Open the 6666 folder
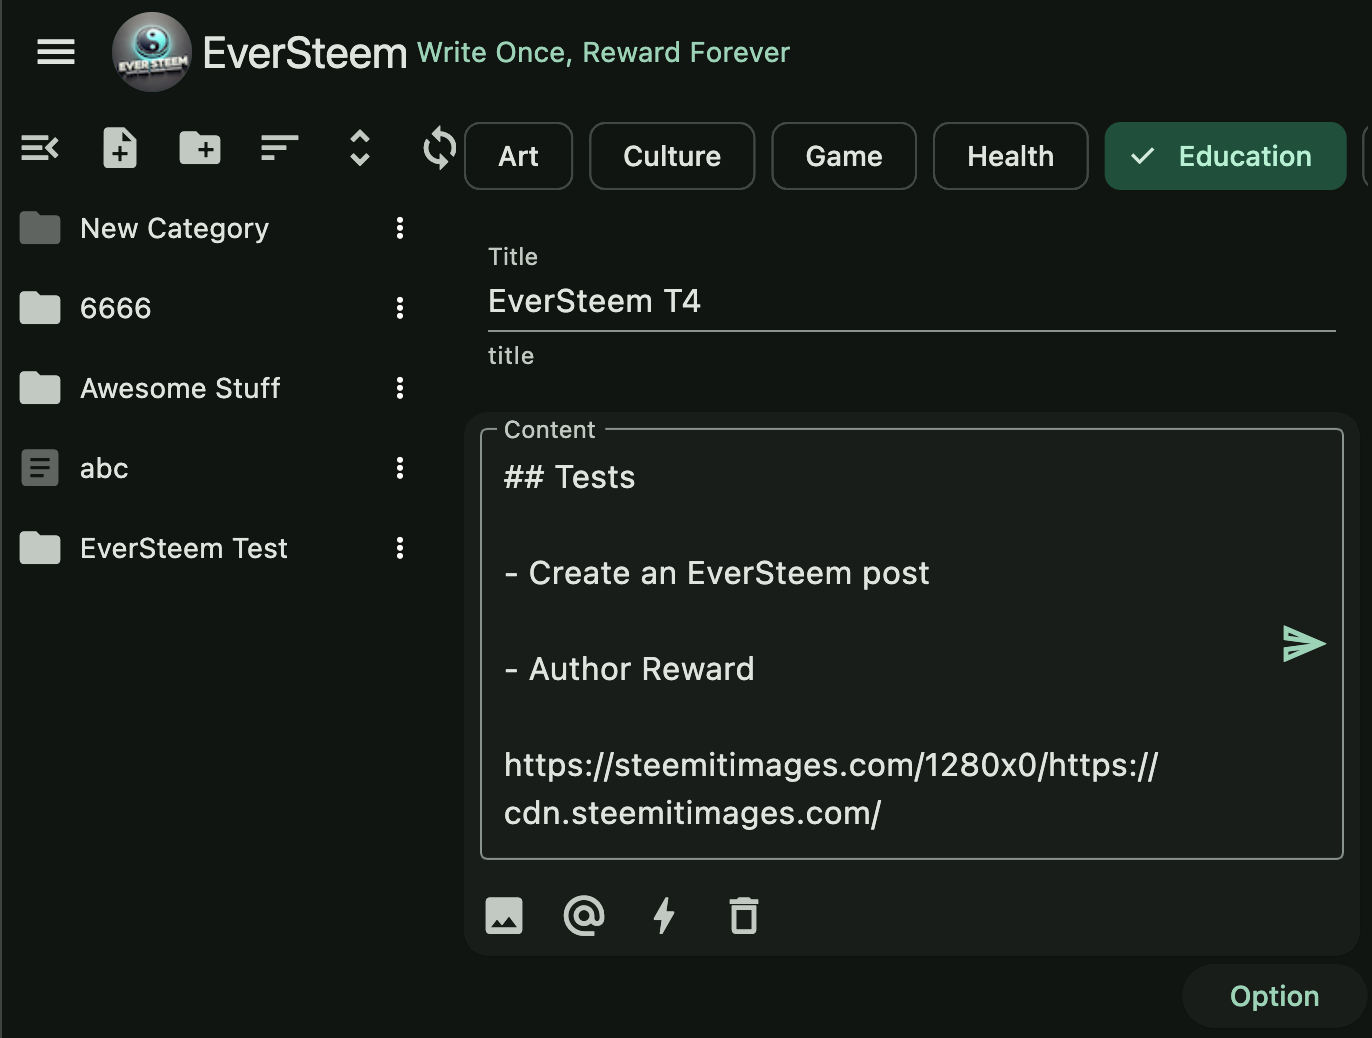 (116, 308)
